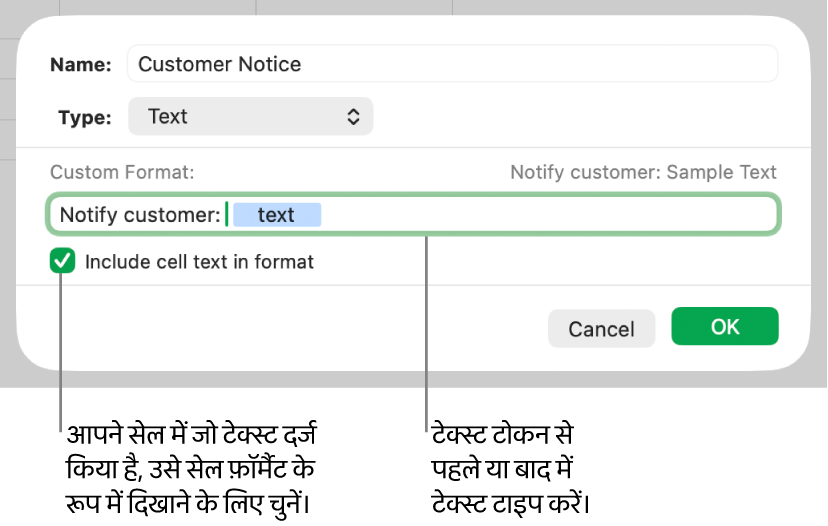Click the green checkmark icon
The image size is (828, 526).
click(x=63, y=262)
